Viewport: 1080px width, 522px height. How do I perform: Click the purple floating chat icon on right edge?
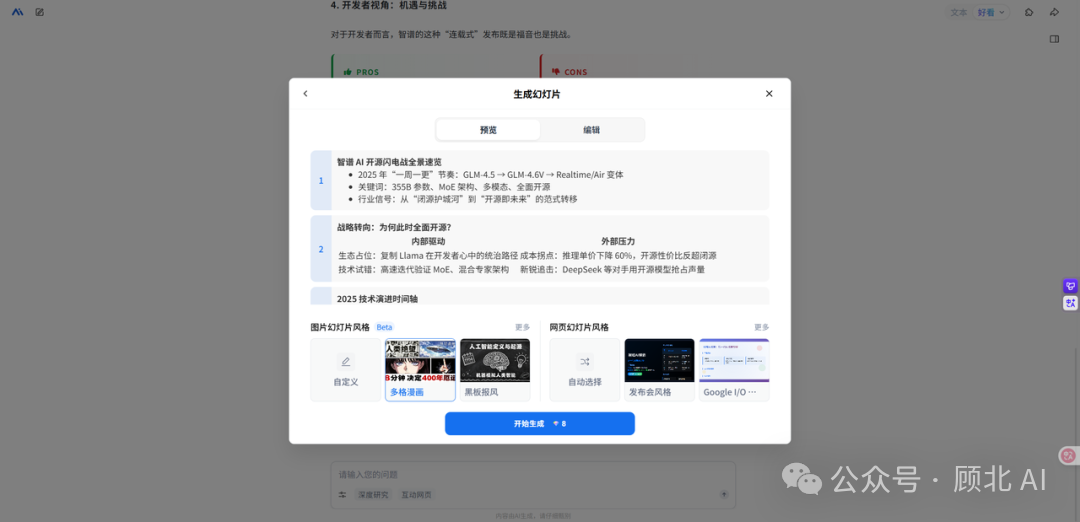click(x=1070, y=286)
